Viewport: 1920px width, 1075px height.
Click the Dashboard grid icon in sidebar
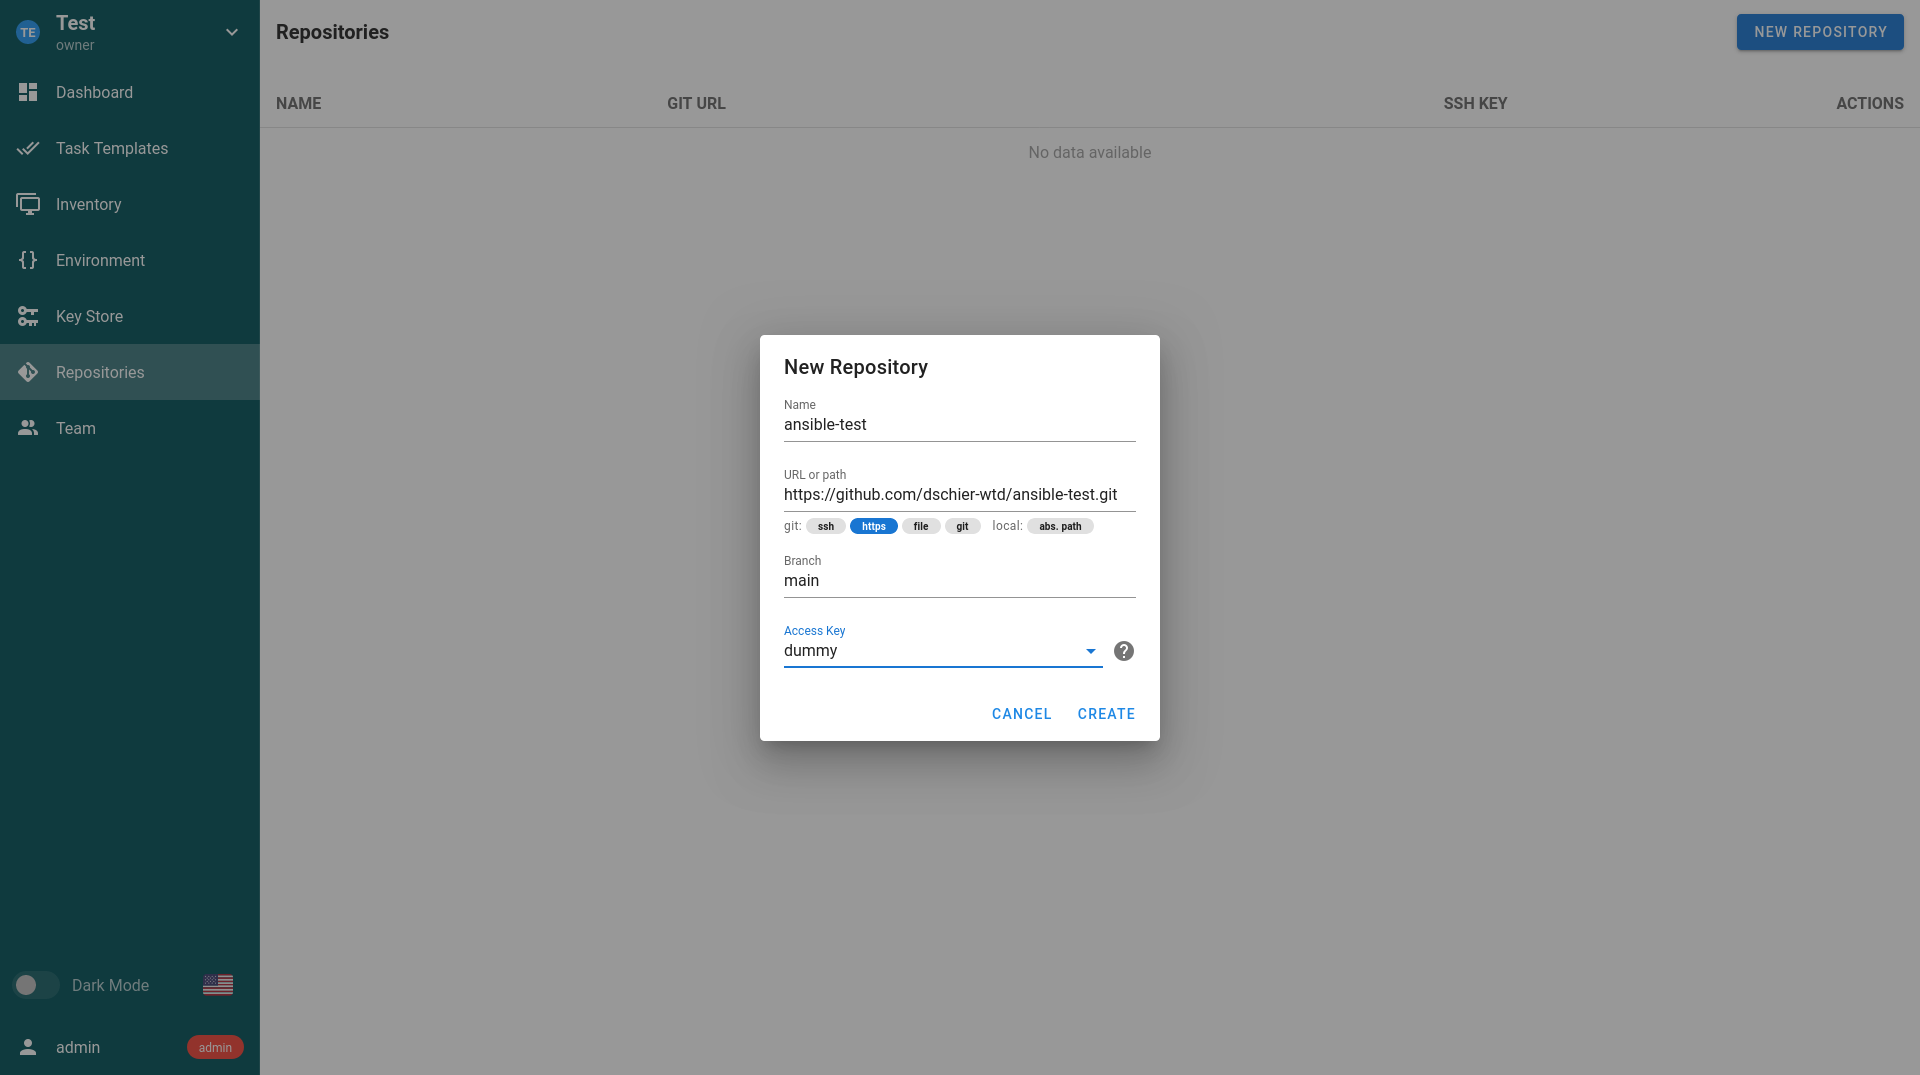[28, 92]
